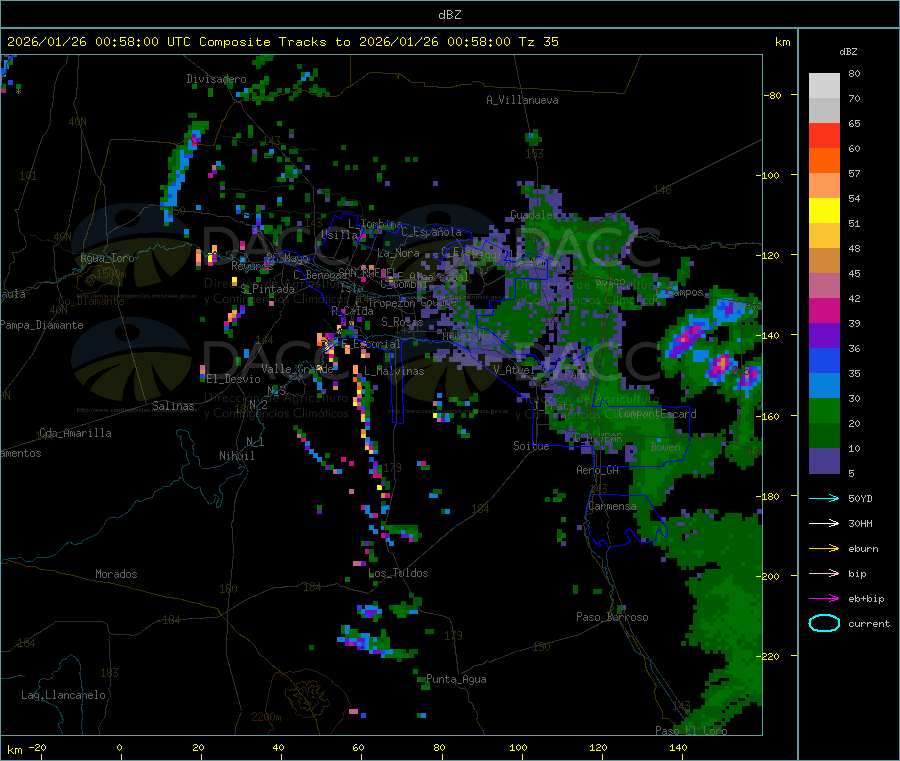Click the El_Desvio map label
Image resolution: width=900 pixels, height=761 pixels.
[233, 379]
